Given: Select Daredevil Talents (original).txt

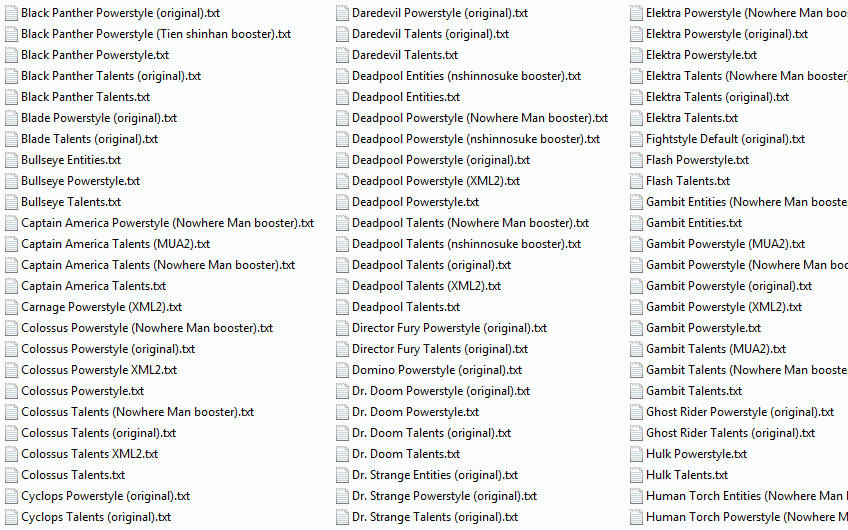Looking at the screenshot, I should click(430, 34).
